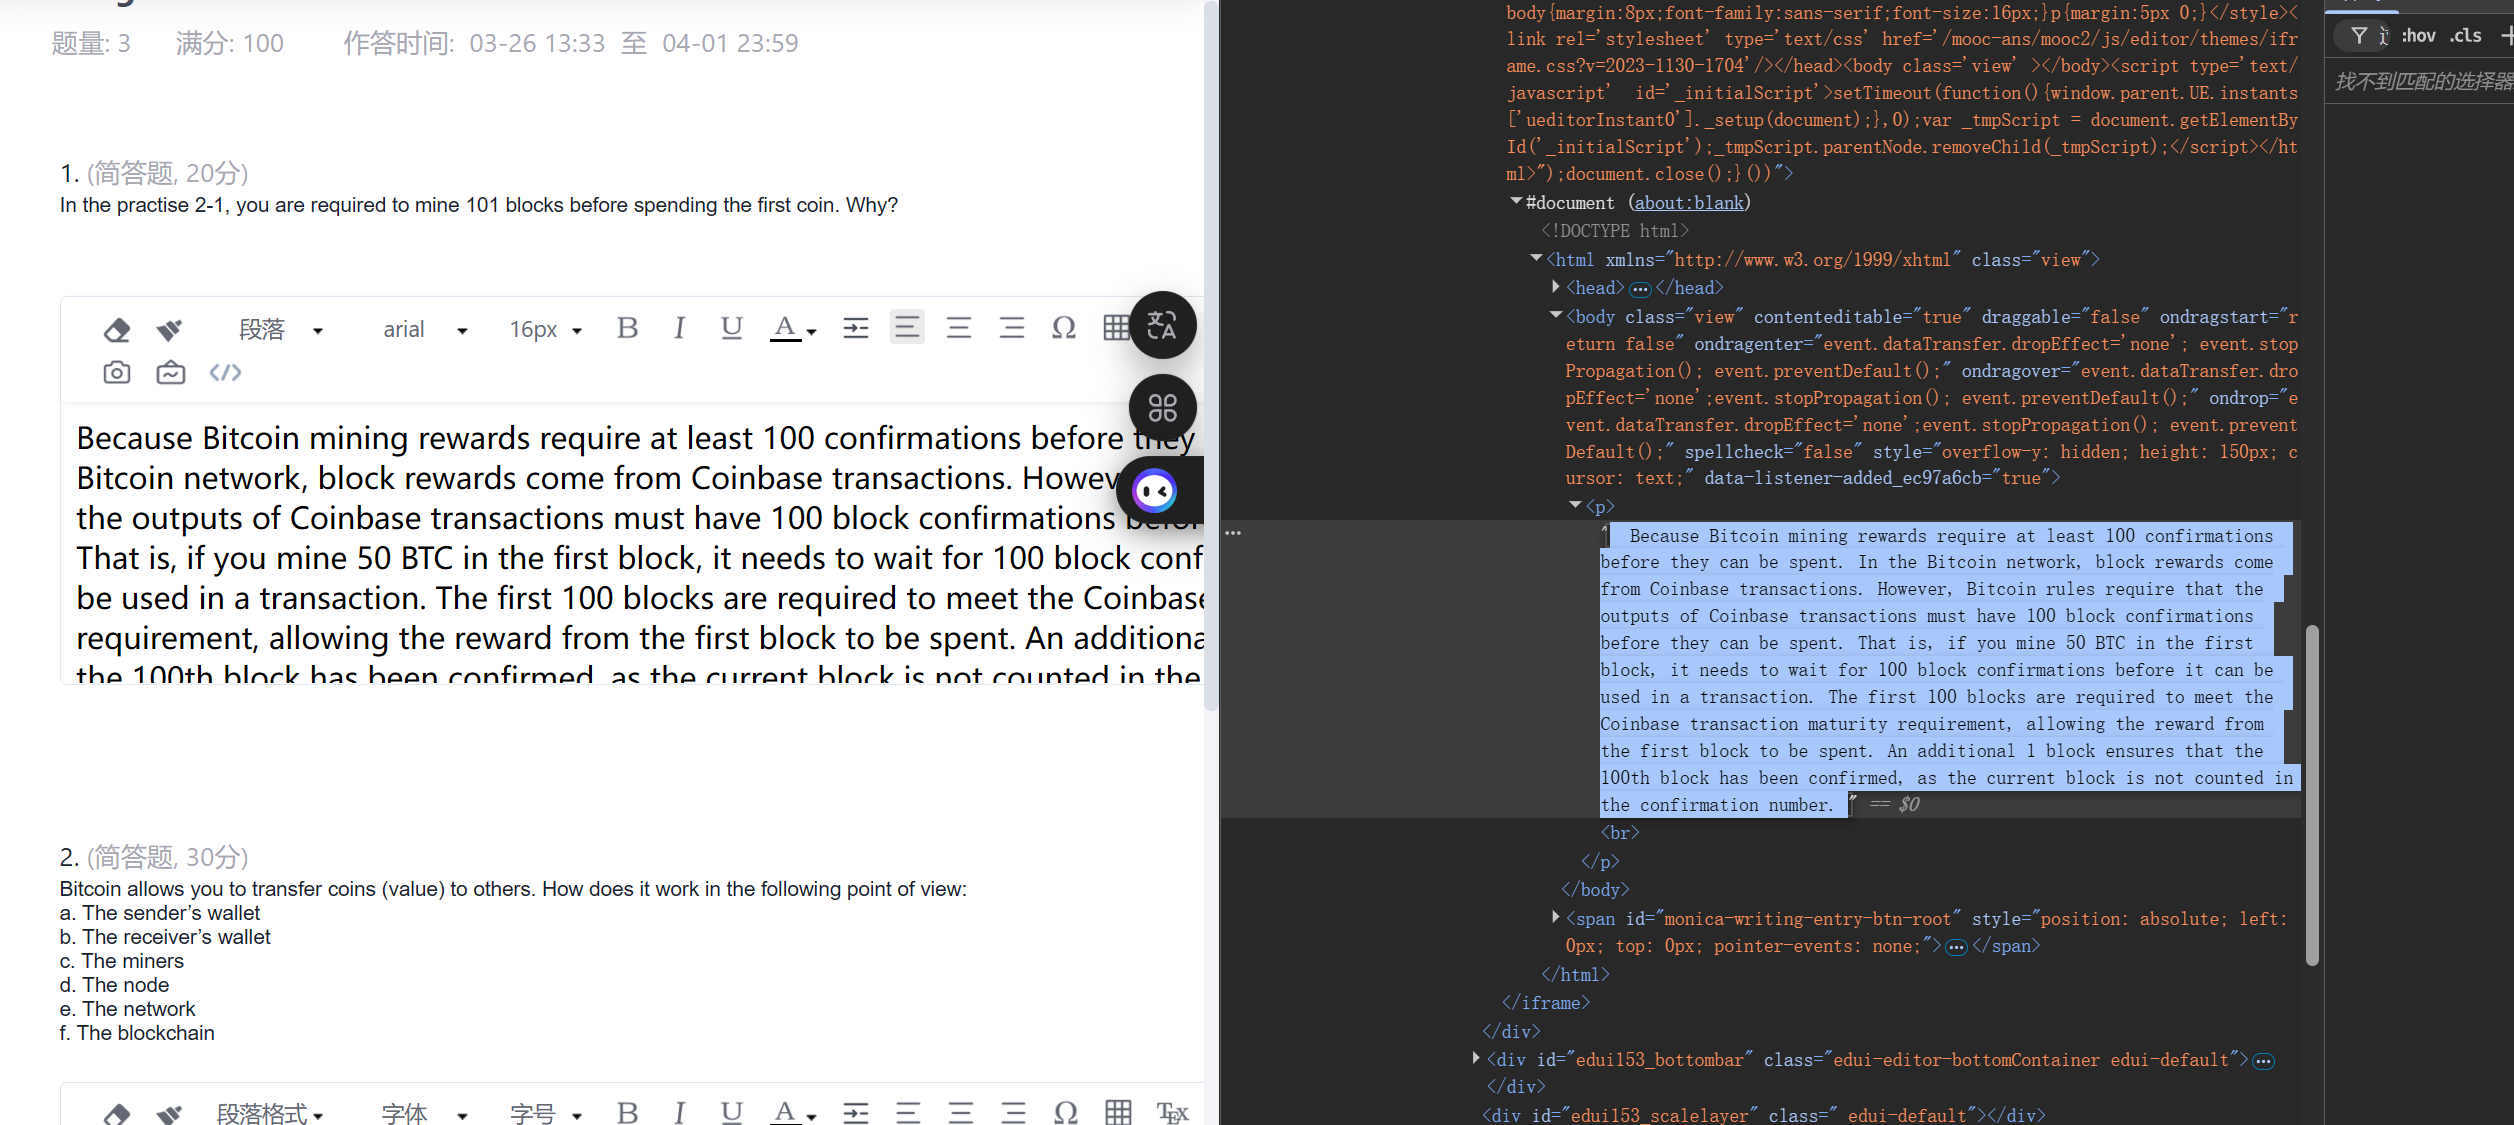The image size is (2514, 1125).
Task: Click the format painter brush icon
Action: pos(170,330)
